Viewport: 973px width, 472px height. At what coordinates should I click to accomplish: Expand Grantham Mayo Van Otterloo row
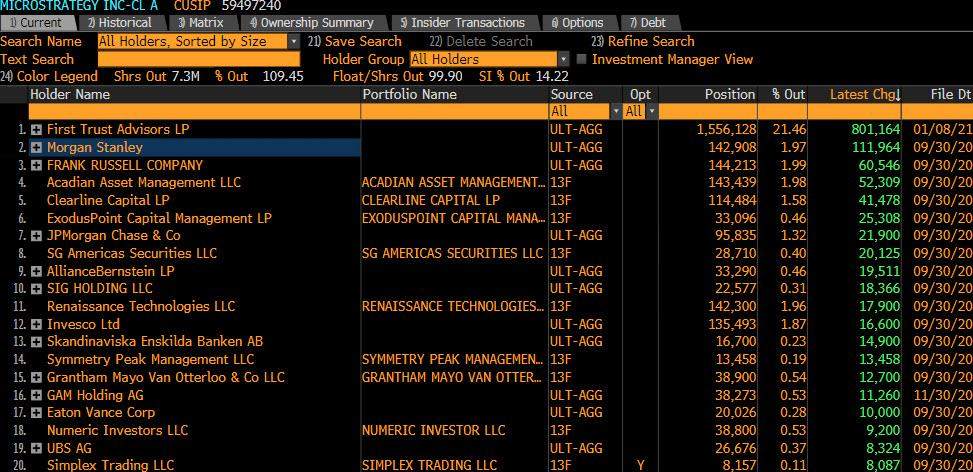point(36,377)
